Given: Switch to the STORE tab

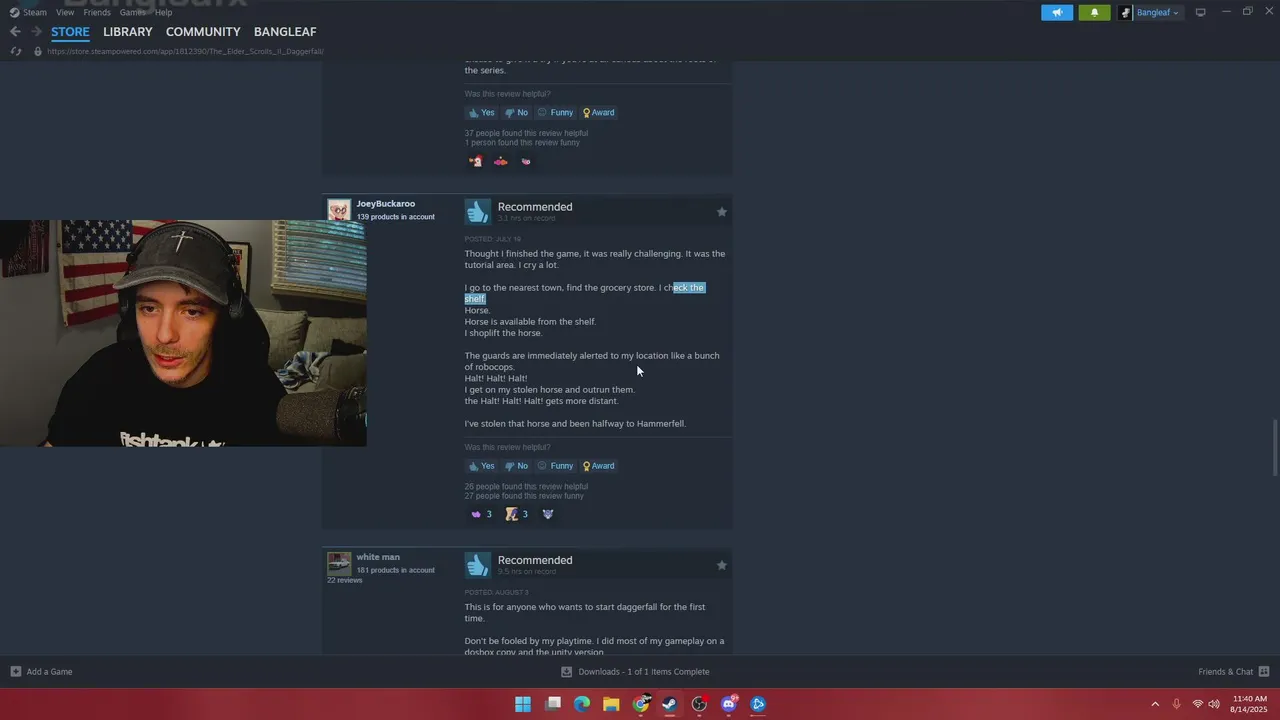Looking at the screenshot, I should (70, 32).
